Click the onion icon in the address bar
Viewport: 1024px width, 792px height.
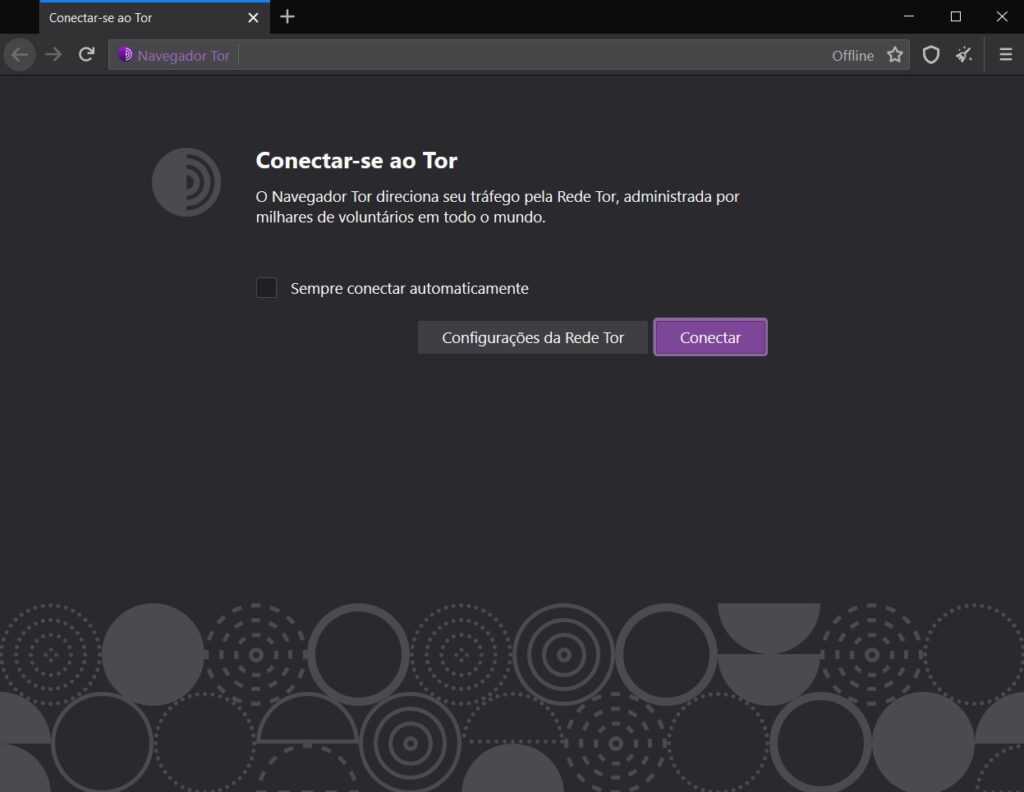tap(125, 54)
